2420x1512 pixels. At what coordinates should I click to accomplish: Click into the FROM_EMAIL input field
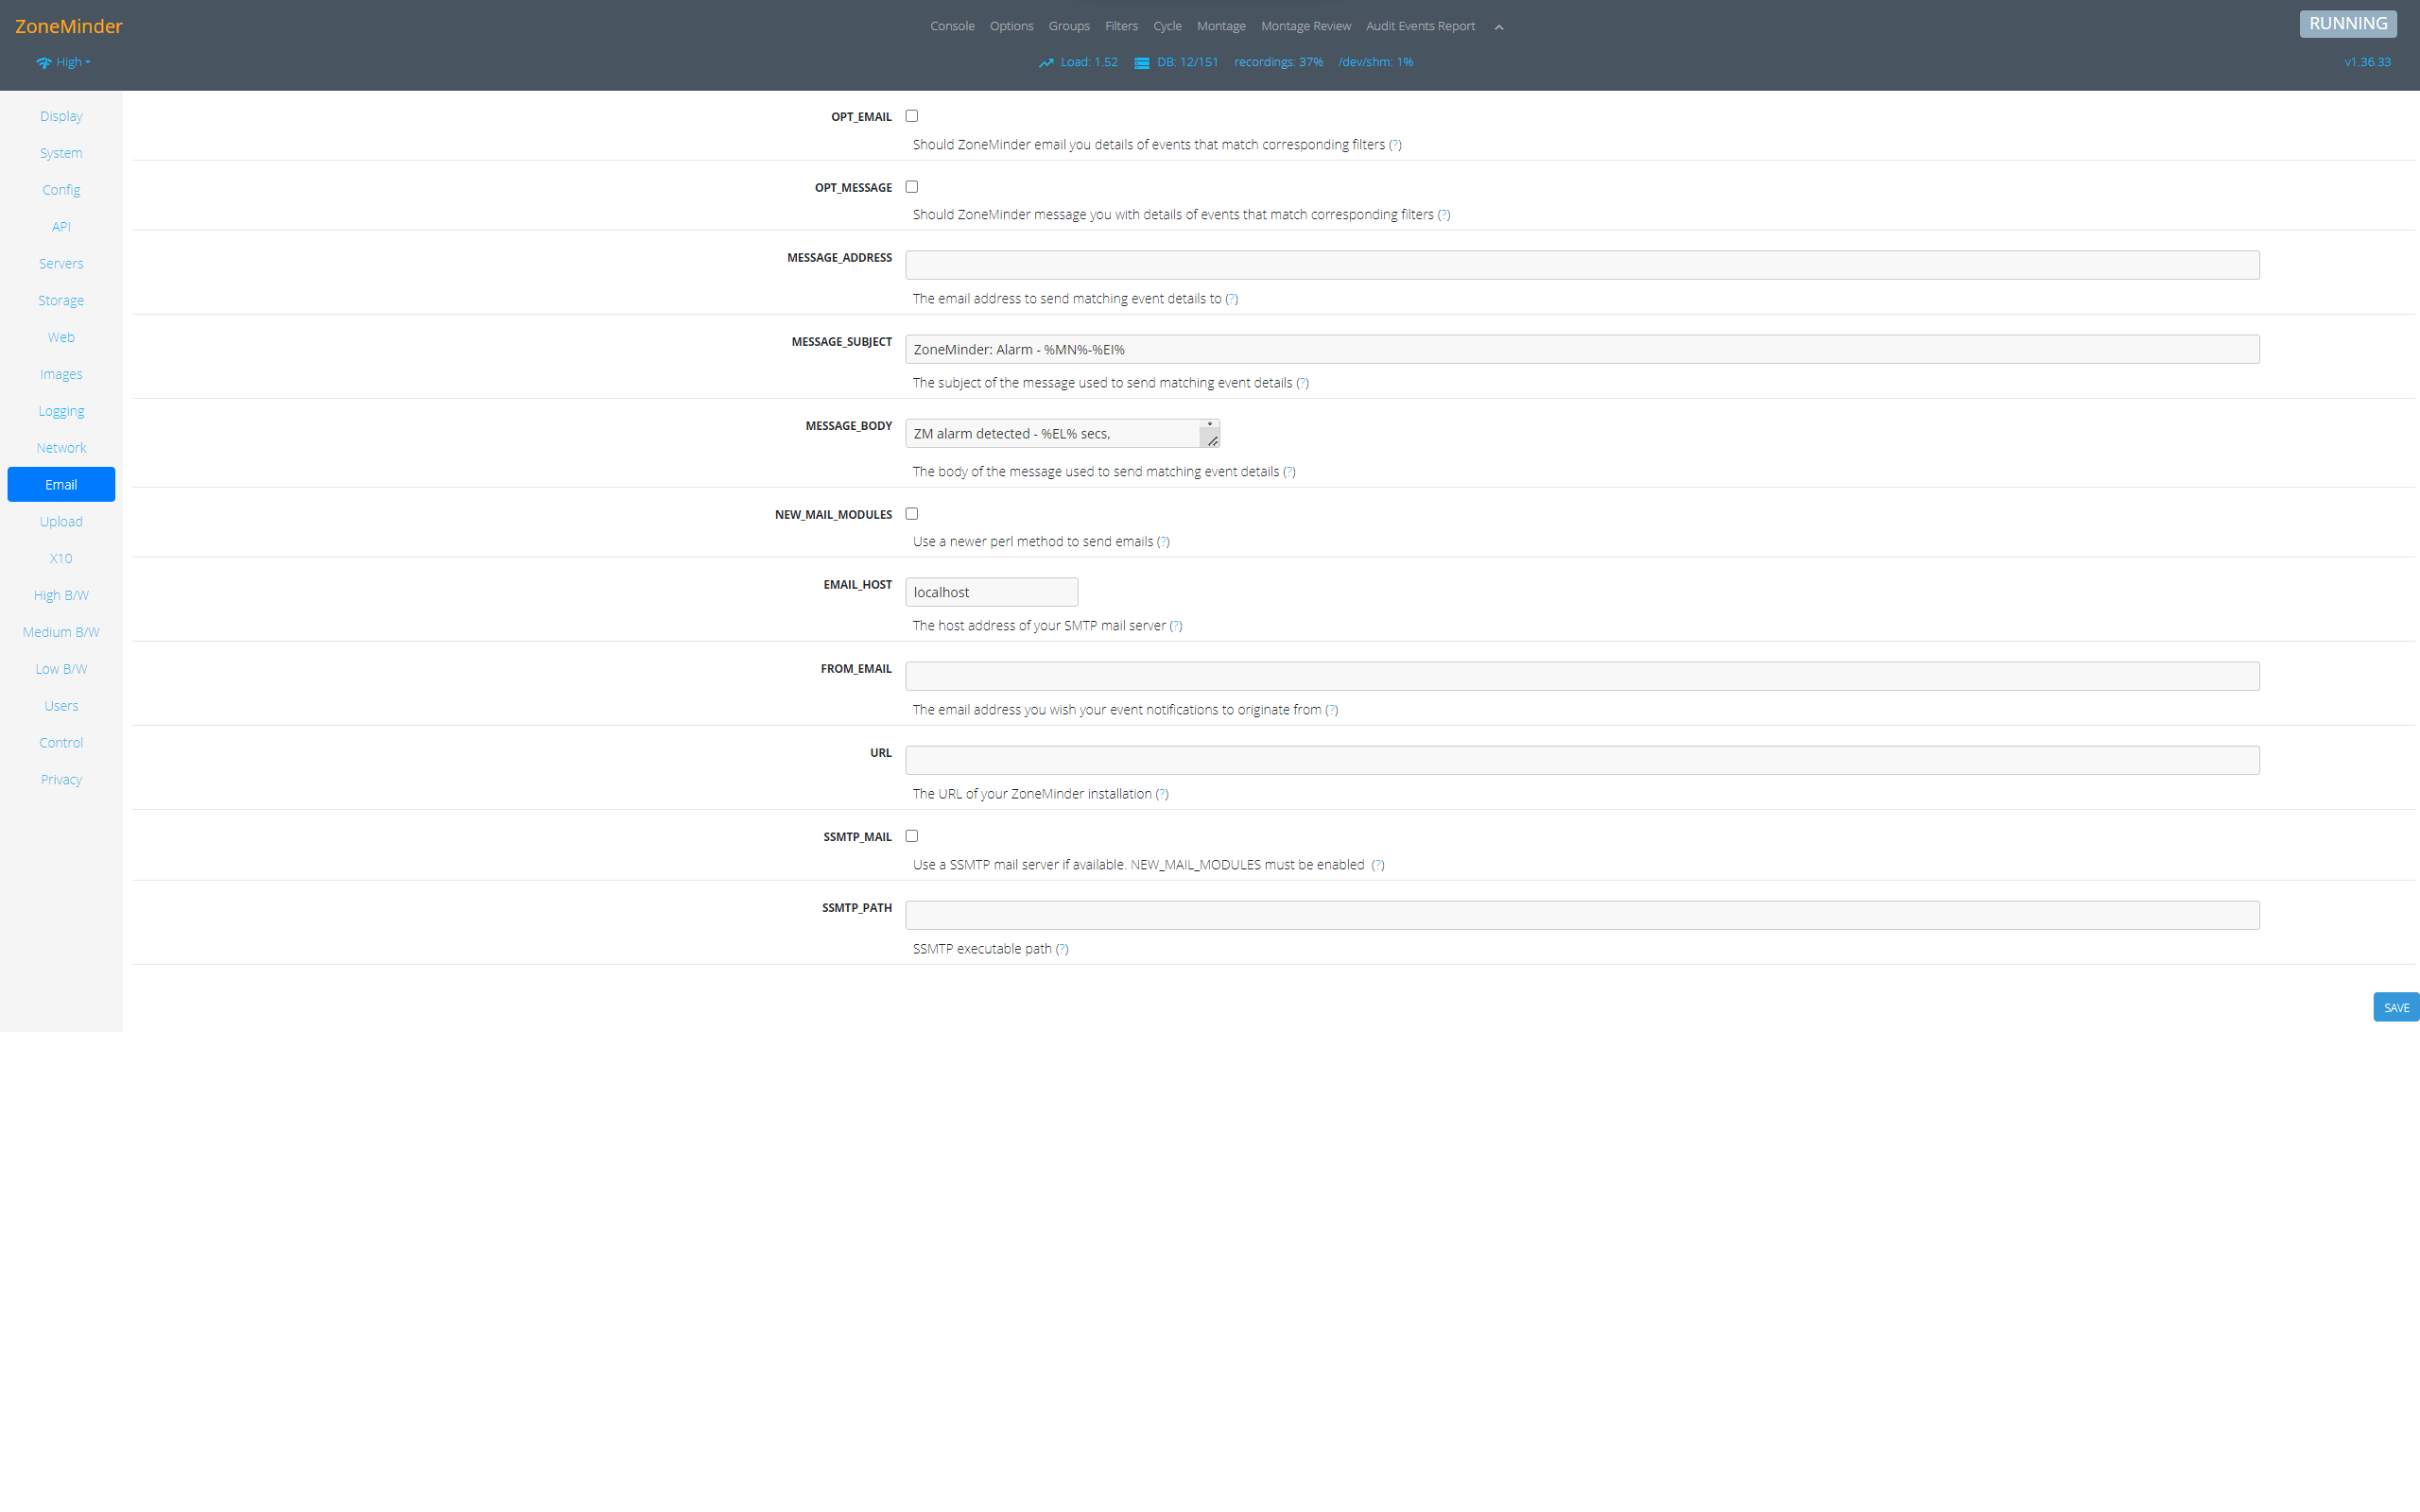tap(1581, 676)
